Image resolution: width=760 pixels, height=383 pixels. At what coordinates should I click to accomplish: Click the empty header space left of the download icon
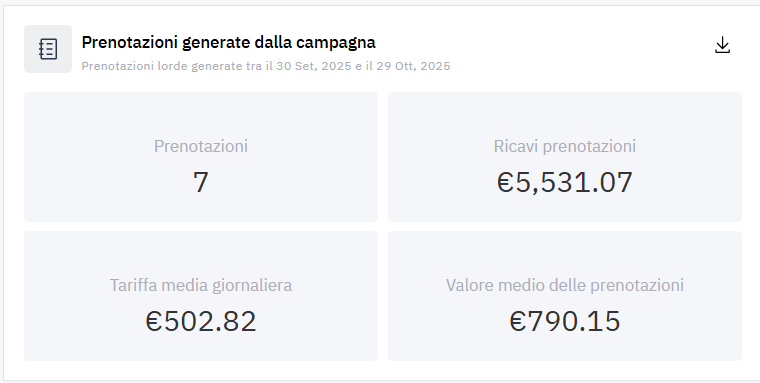pos(582,48)
